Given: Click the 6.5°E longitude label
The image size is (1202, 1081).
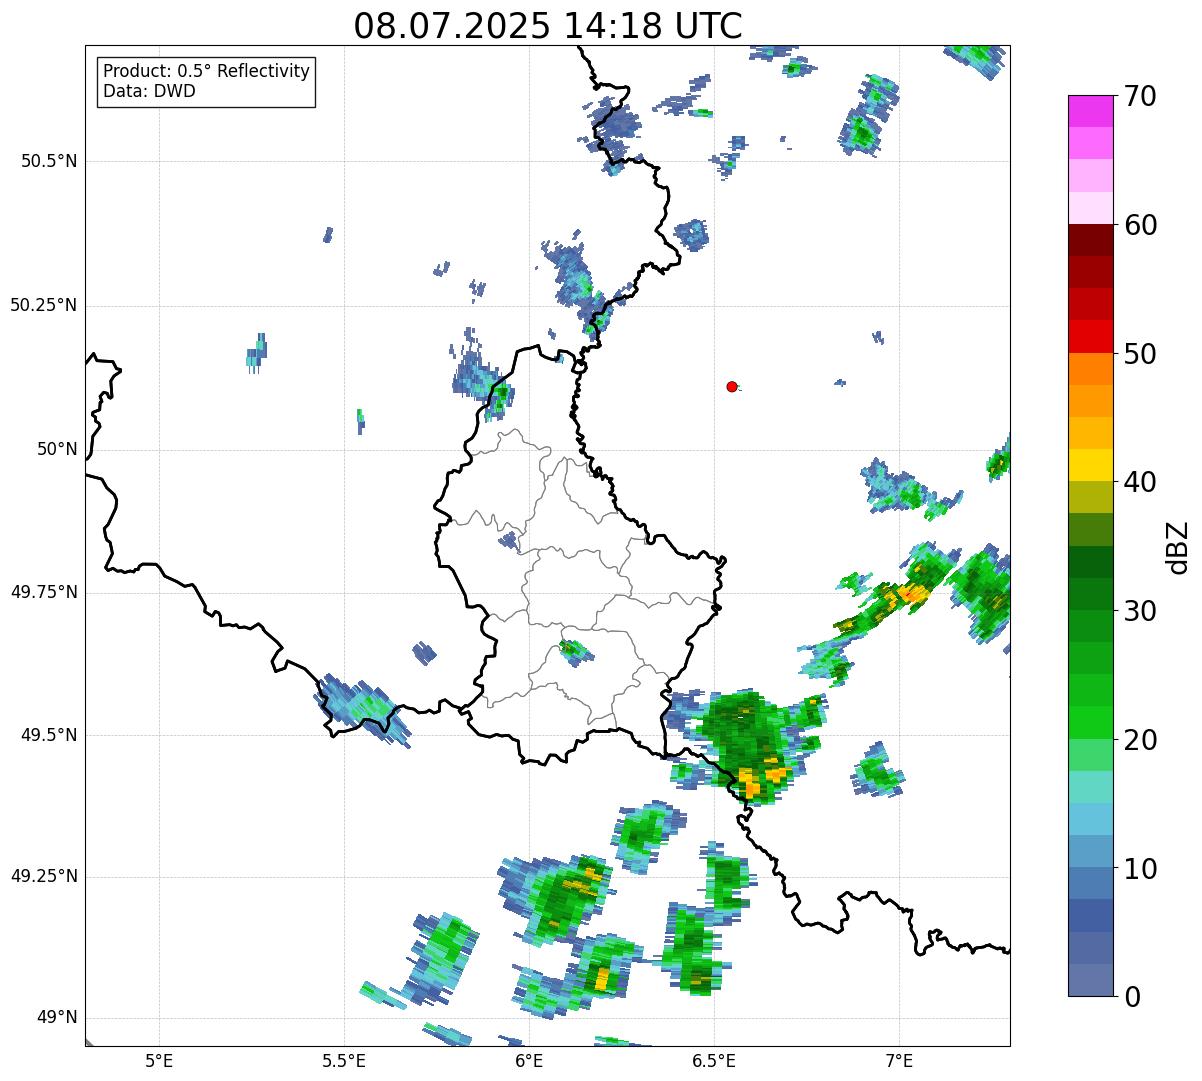Looking at the screenshot, I should [x=714, y=1060].
